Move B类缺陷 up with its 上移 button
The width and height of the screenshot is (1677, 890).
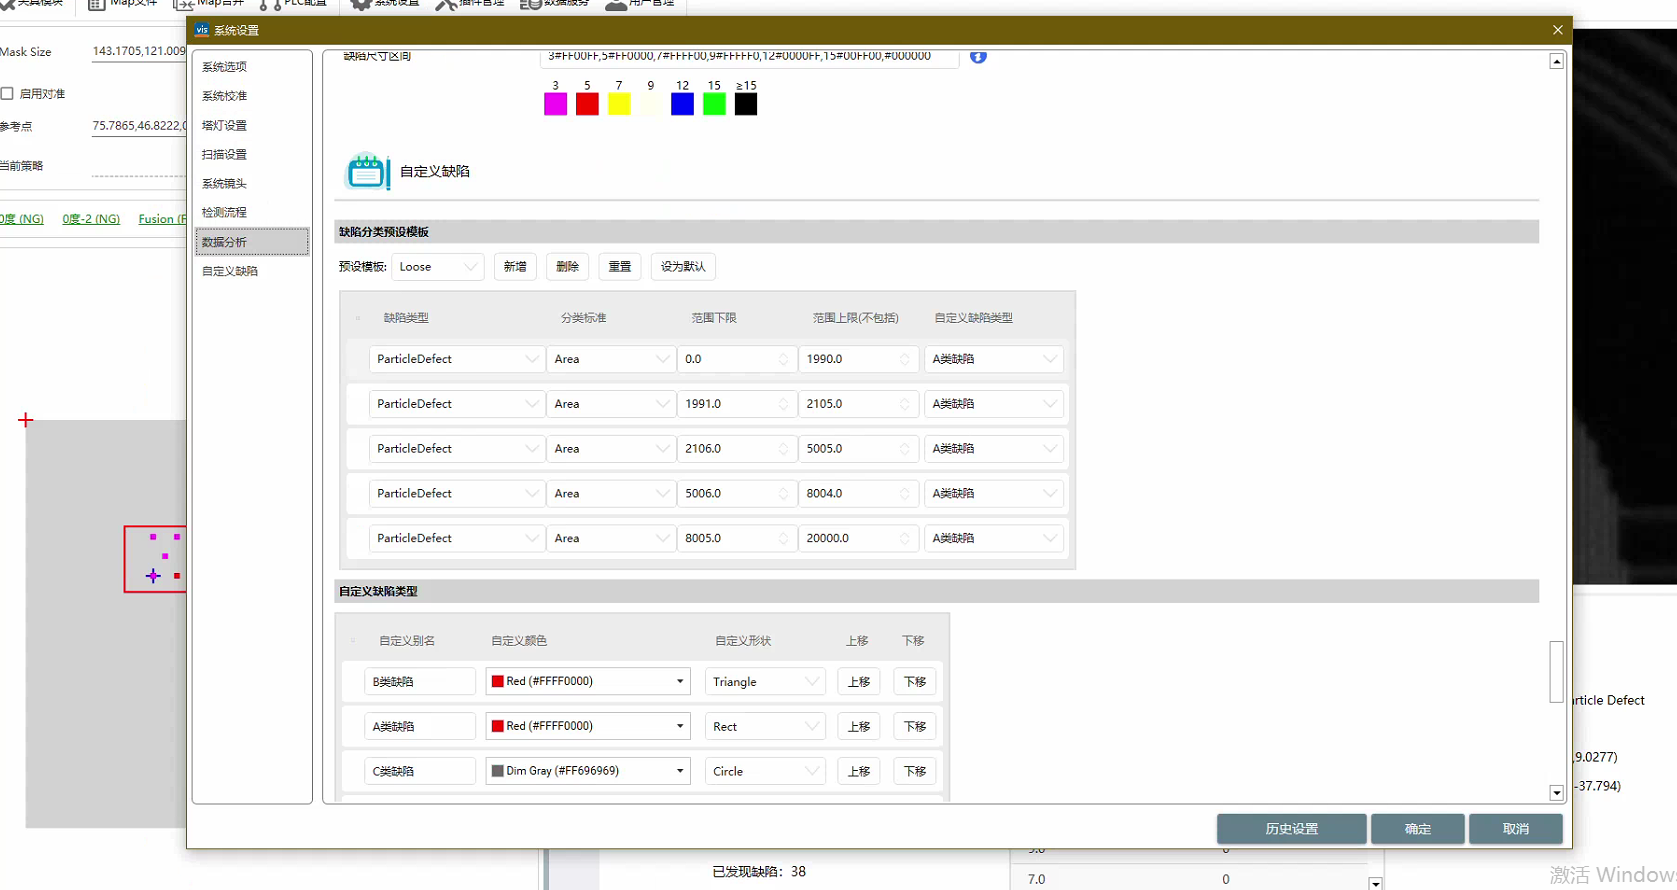pyautogui.click(x=859, y=682)
